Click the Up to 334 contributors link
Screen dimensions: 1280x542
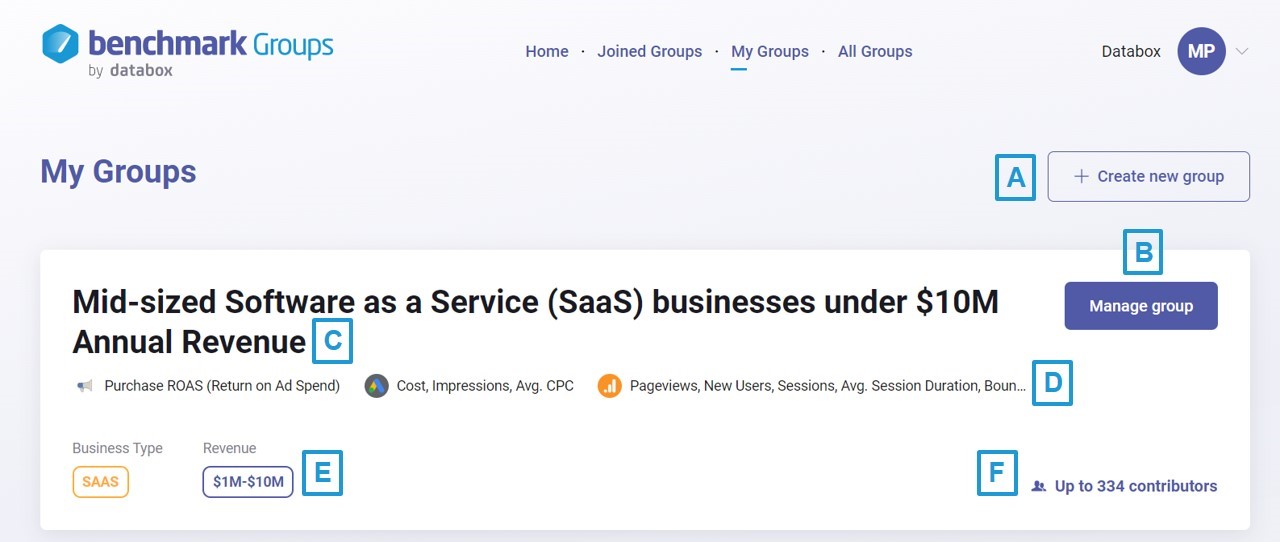(1135, 487)
